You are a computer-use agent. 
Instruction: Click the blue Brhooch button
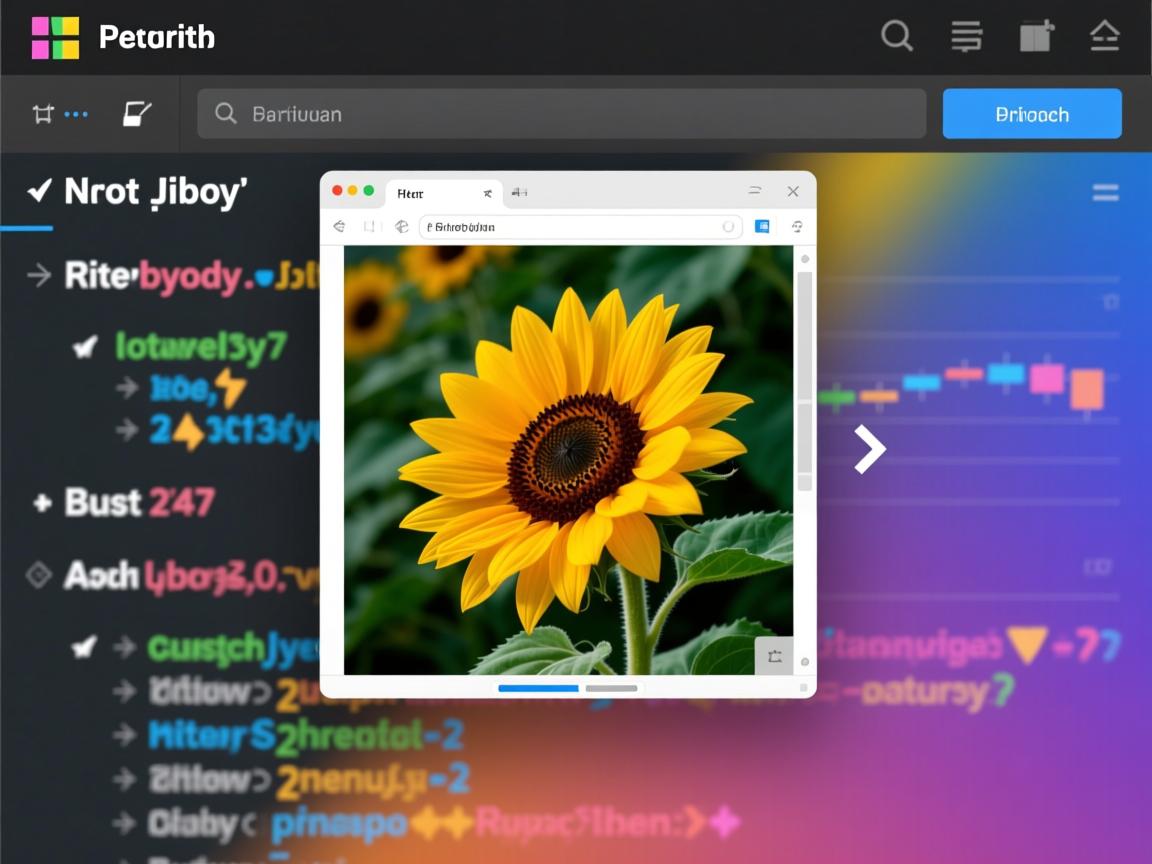click(1031, 114)
